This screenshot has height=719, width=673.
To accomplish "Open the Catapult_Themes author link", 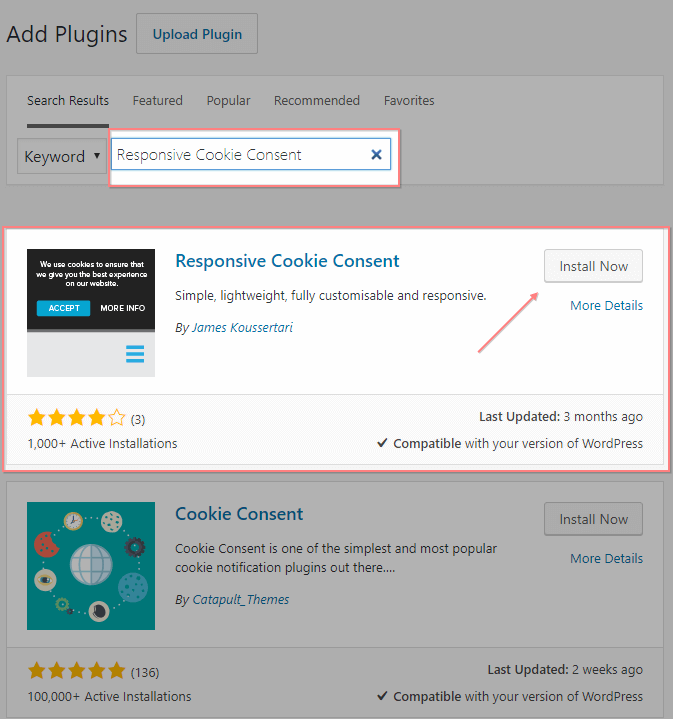I will click(x=241, y=599).
